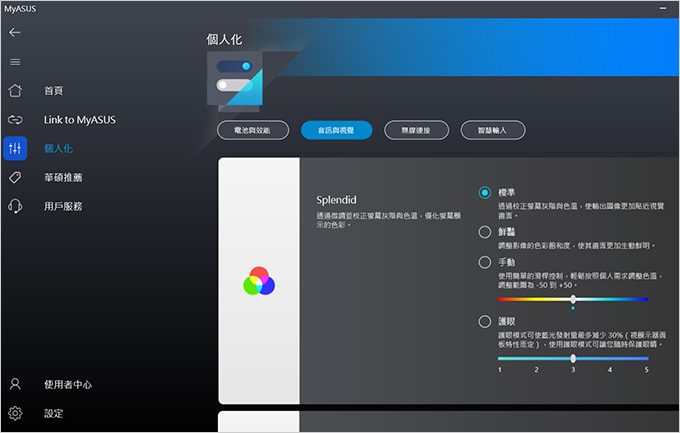
Task: Click the Splendid RGB color circles icon
Action: (259, 281)
